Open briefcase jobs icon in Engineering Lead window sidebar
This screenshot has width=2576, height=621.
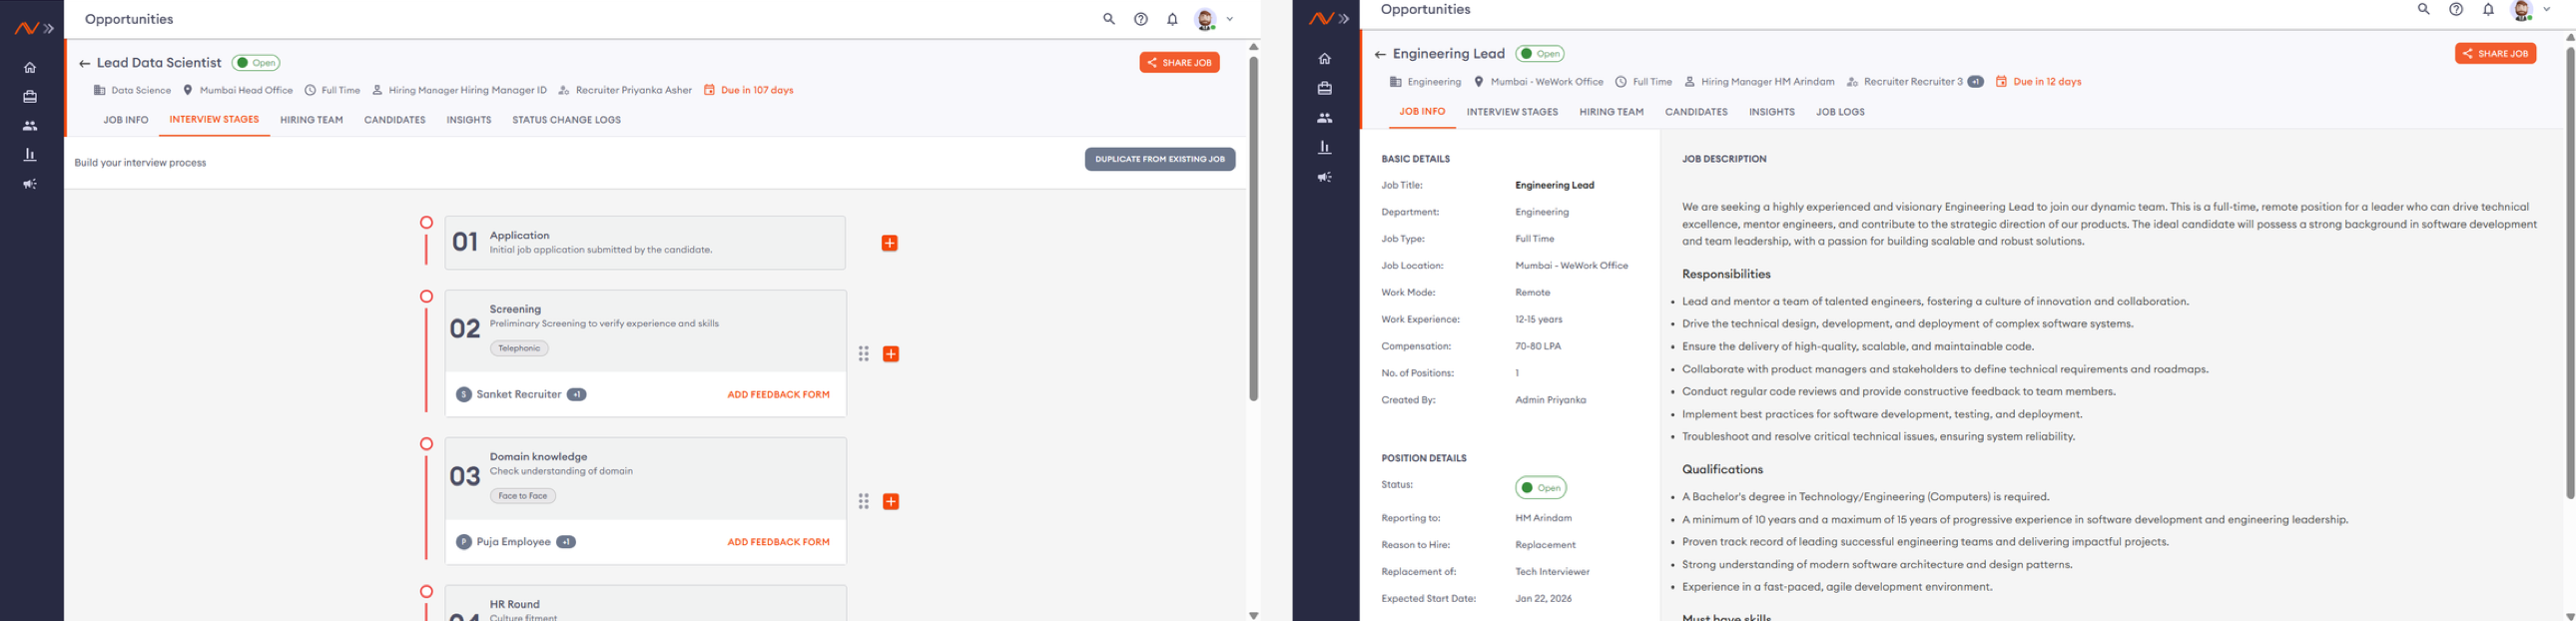click(1325, 89)
